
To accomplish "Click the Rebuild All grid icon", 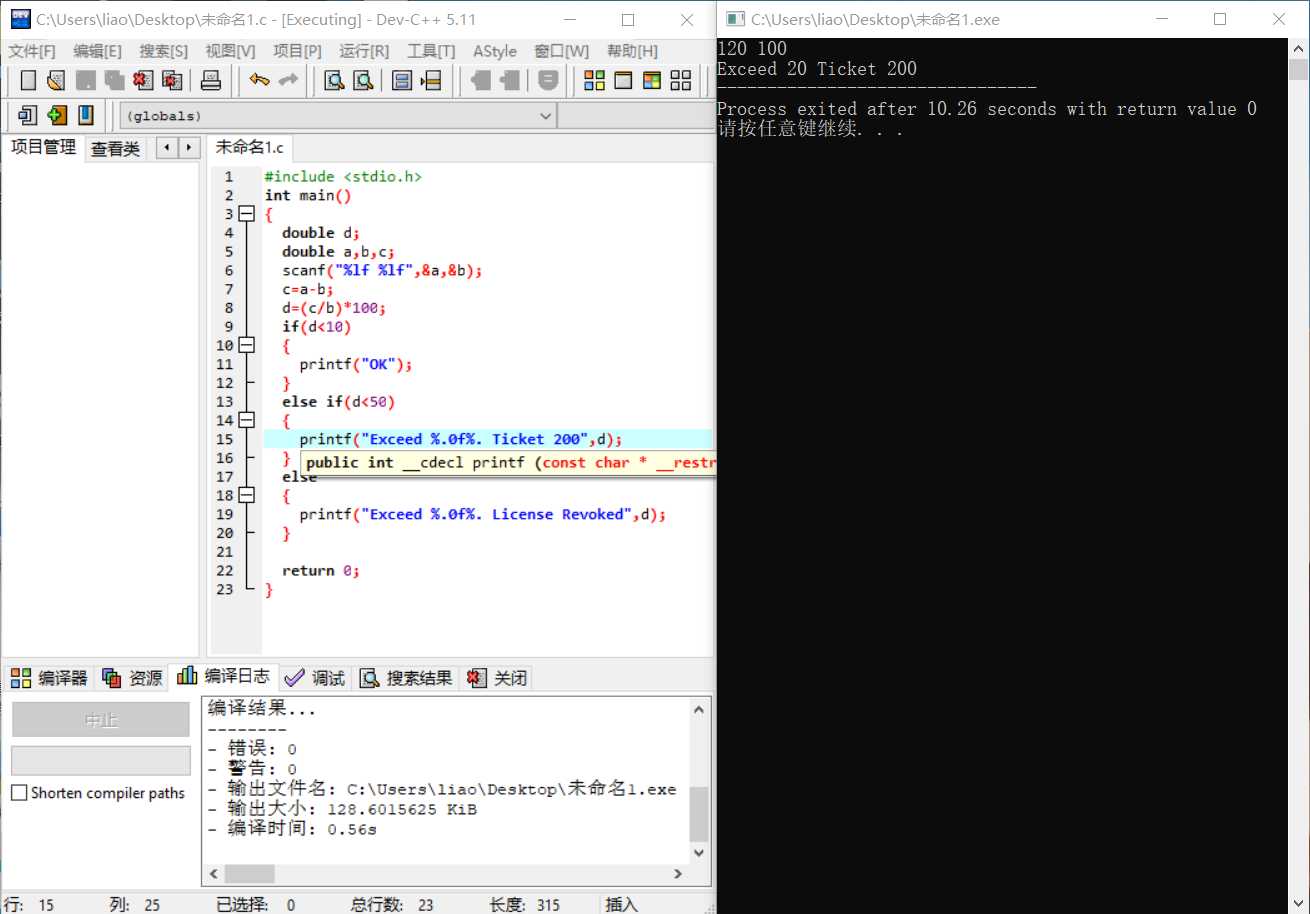I will point(681,80).
